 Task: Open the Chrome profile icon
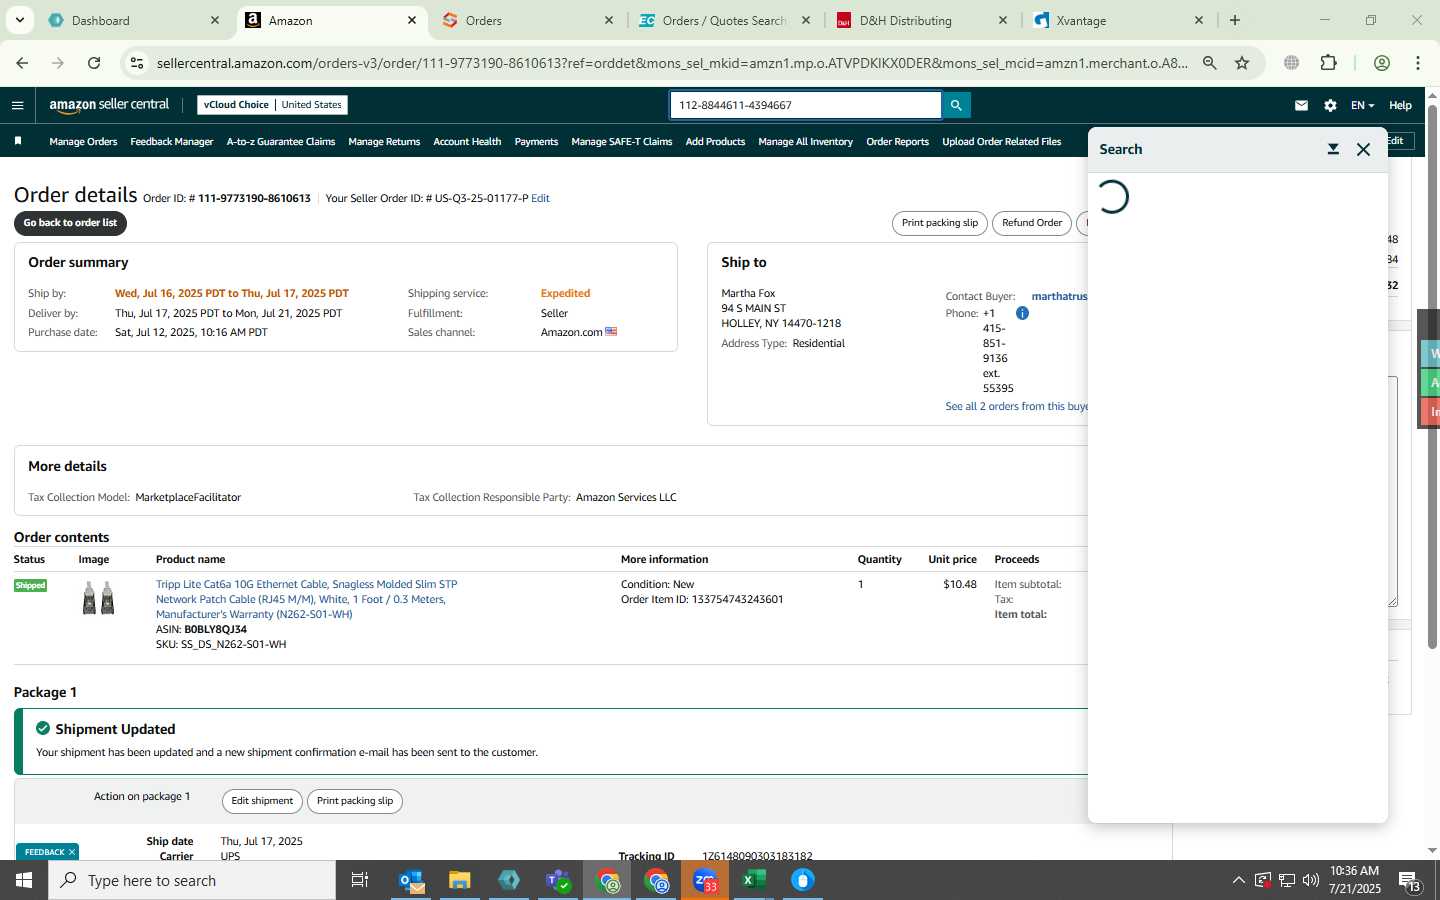click(1382, 63)
